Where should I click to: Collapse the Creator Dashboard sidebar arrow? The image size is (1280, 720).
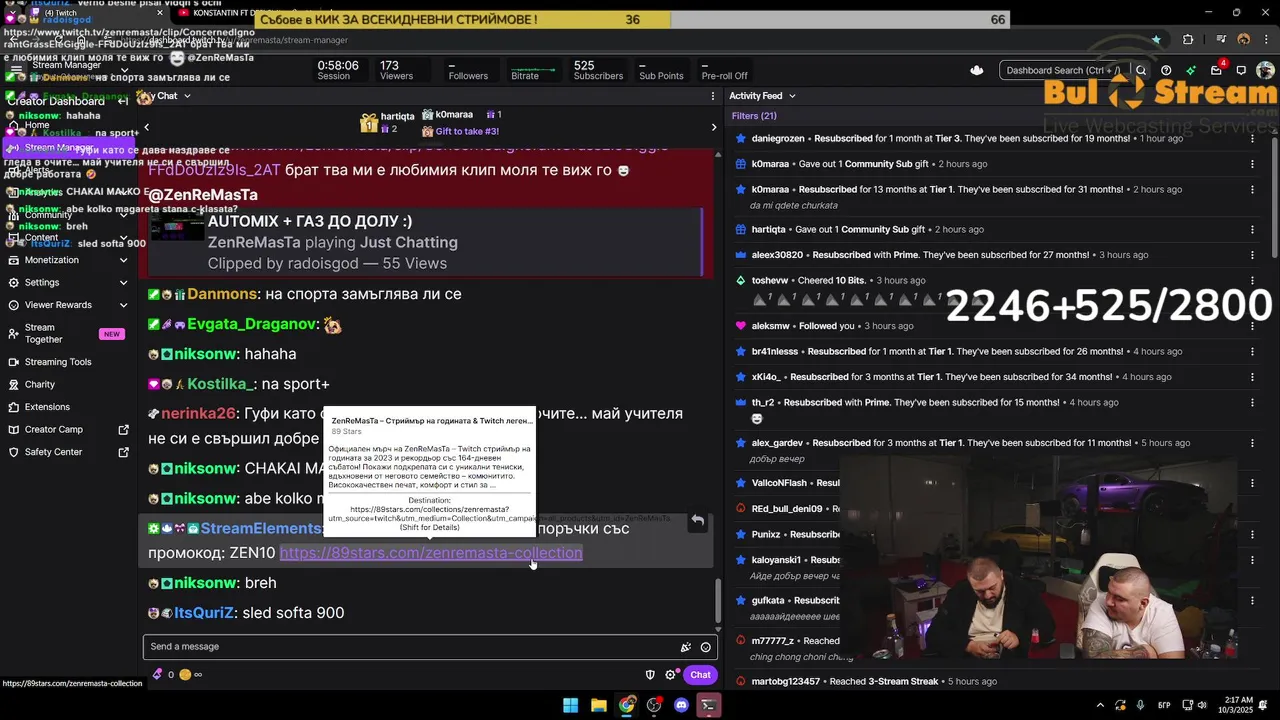pyautogui.click(x=123, y=101)
